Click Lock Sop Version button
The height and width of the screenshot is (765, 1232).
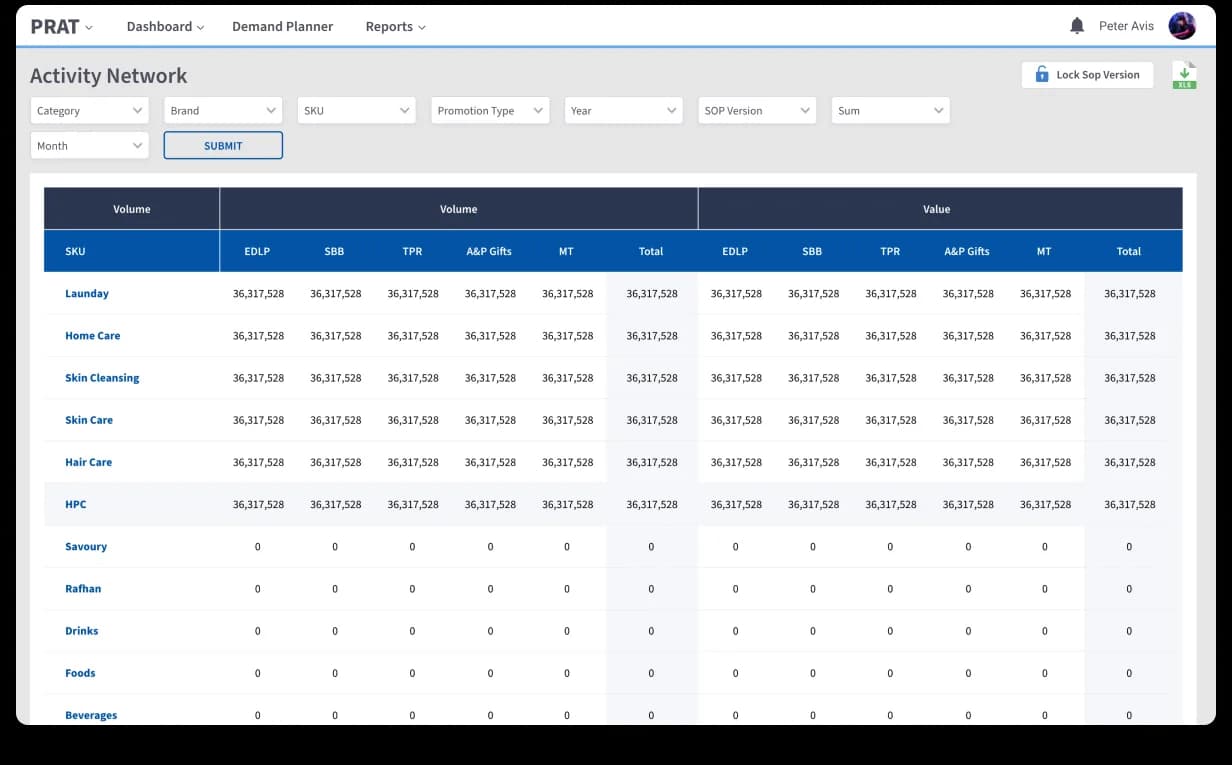[x=1087, y=75]
